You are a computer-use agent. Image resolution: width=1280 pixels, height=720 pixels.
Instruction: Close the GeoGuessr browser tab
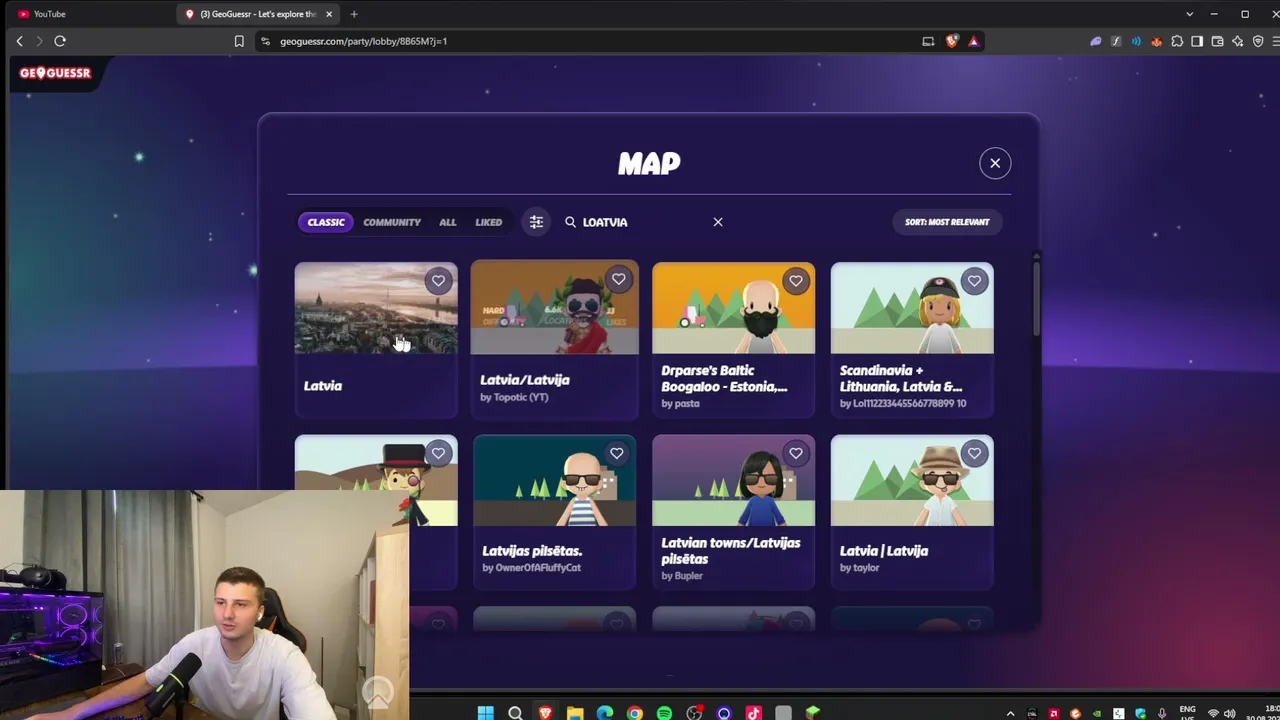[x=329, y=14]
